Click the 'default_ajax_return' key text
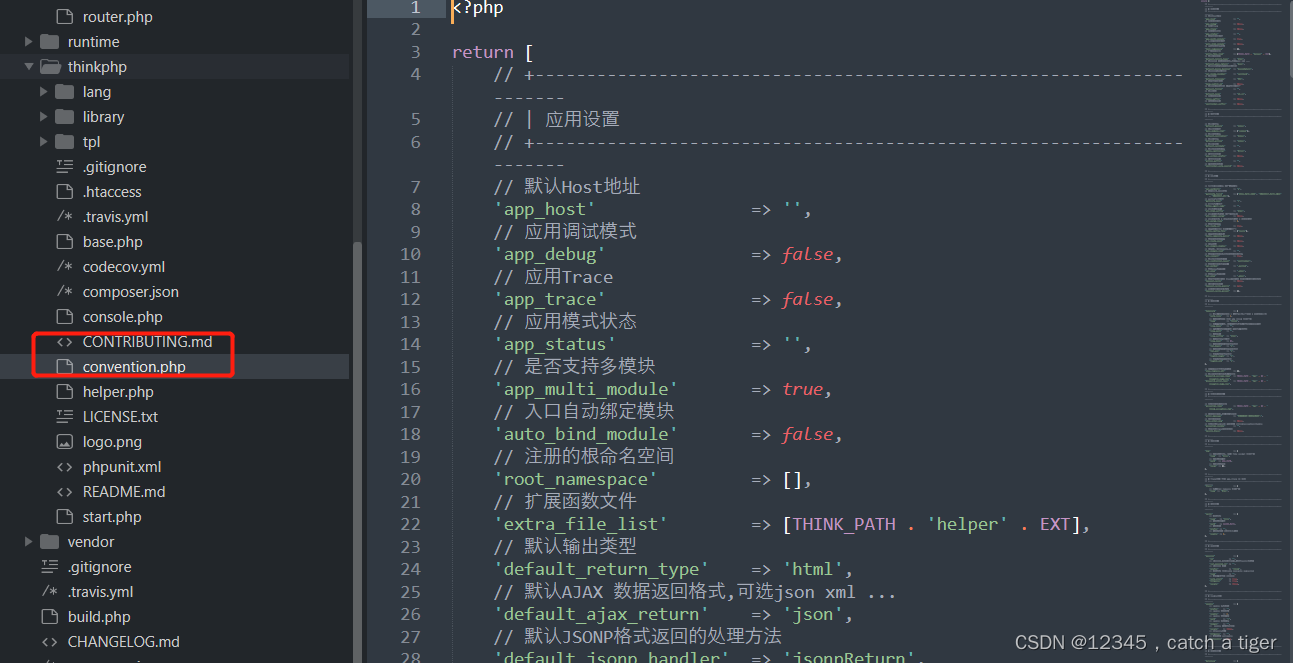Image resolution: width=1293 pixels, height=663 pixels. tap(601, 615)
